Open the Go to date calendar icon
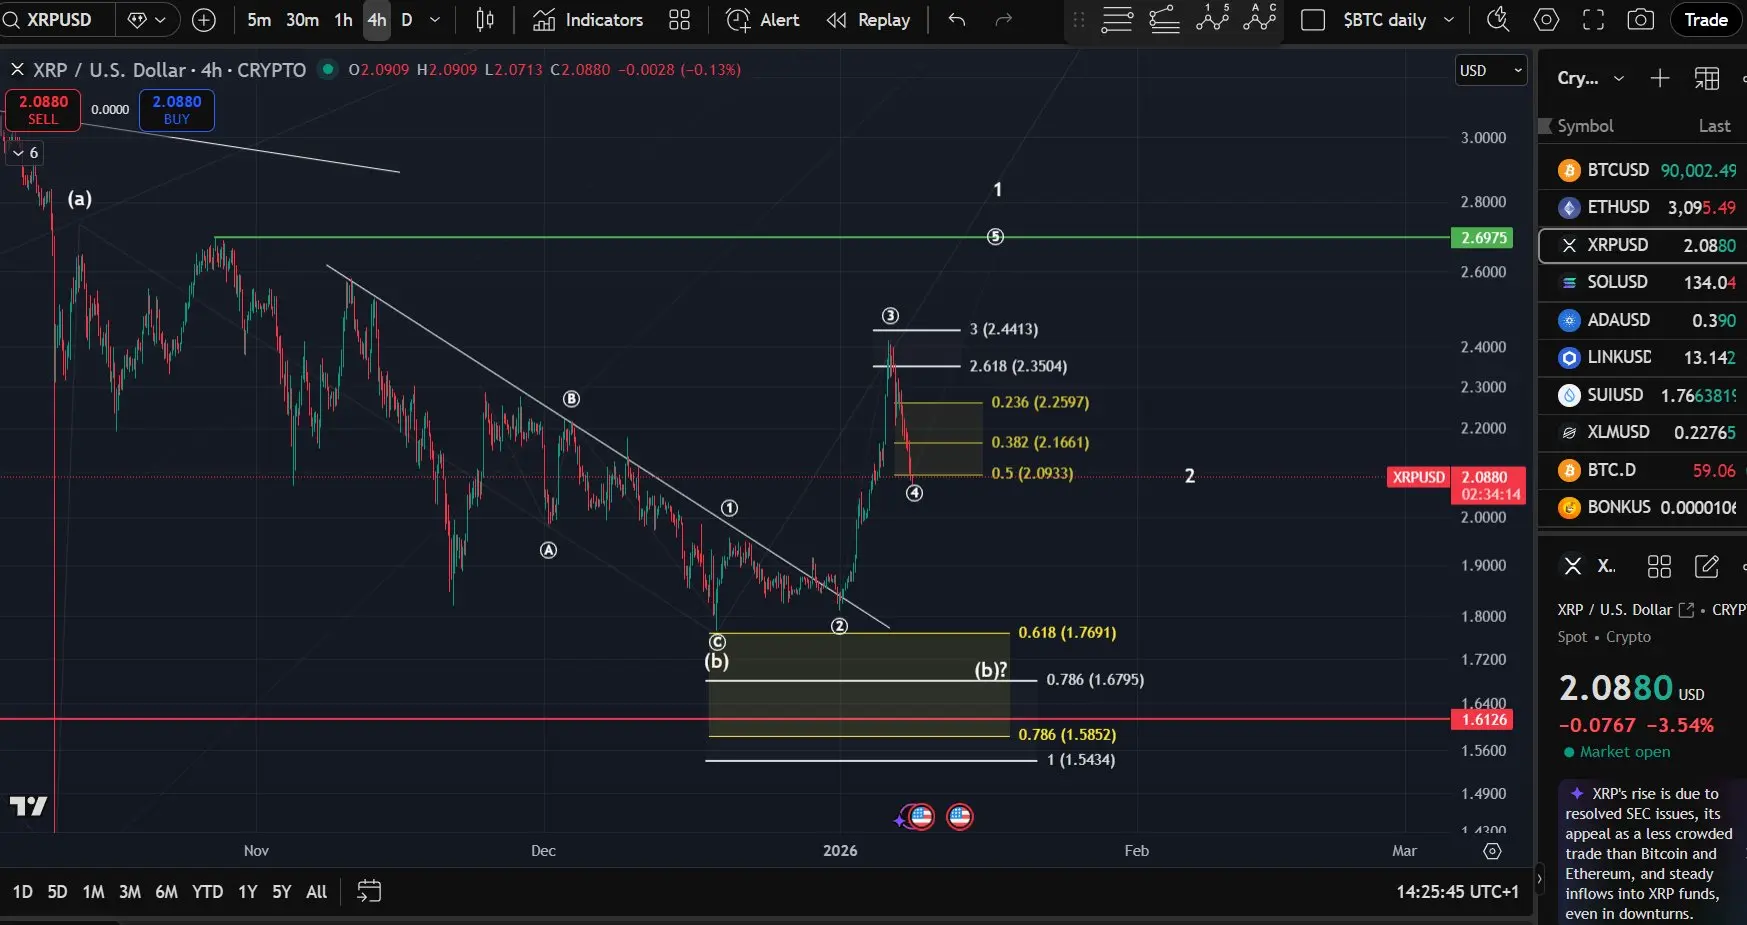This screenshot has width=1747, height=925. pyautogui.click(x=369, y=891)
